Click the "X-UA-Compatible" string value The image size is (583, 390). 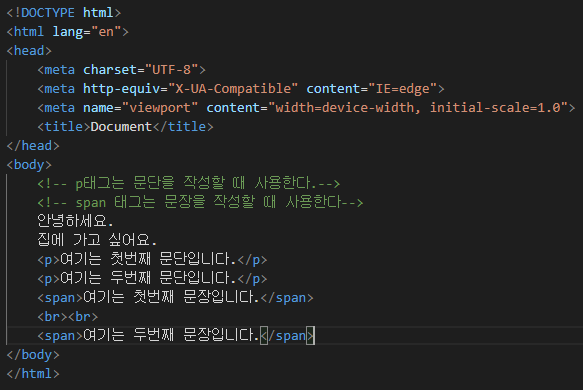click(233, 89)
